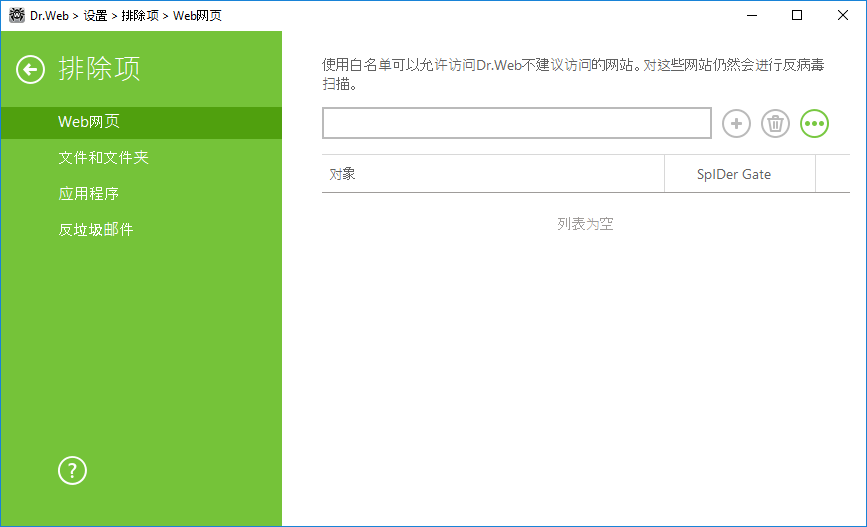Focus the website address input field
Viewport: 867px width, 527px height.
pyautogui.click(x=516, y=123)
